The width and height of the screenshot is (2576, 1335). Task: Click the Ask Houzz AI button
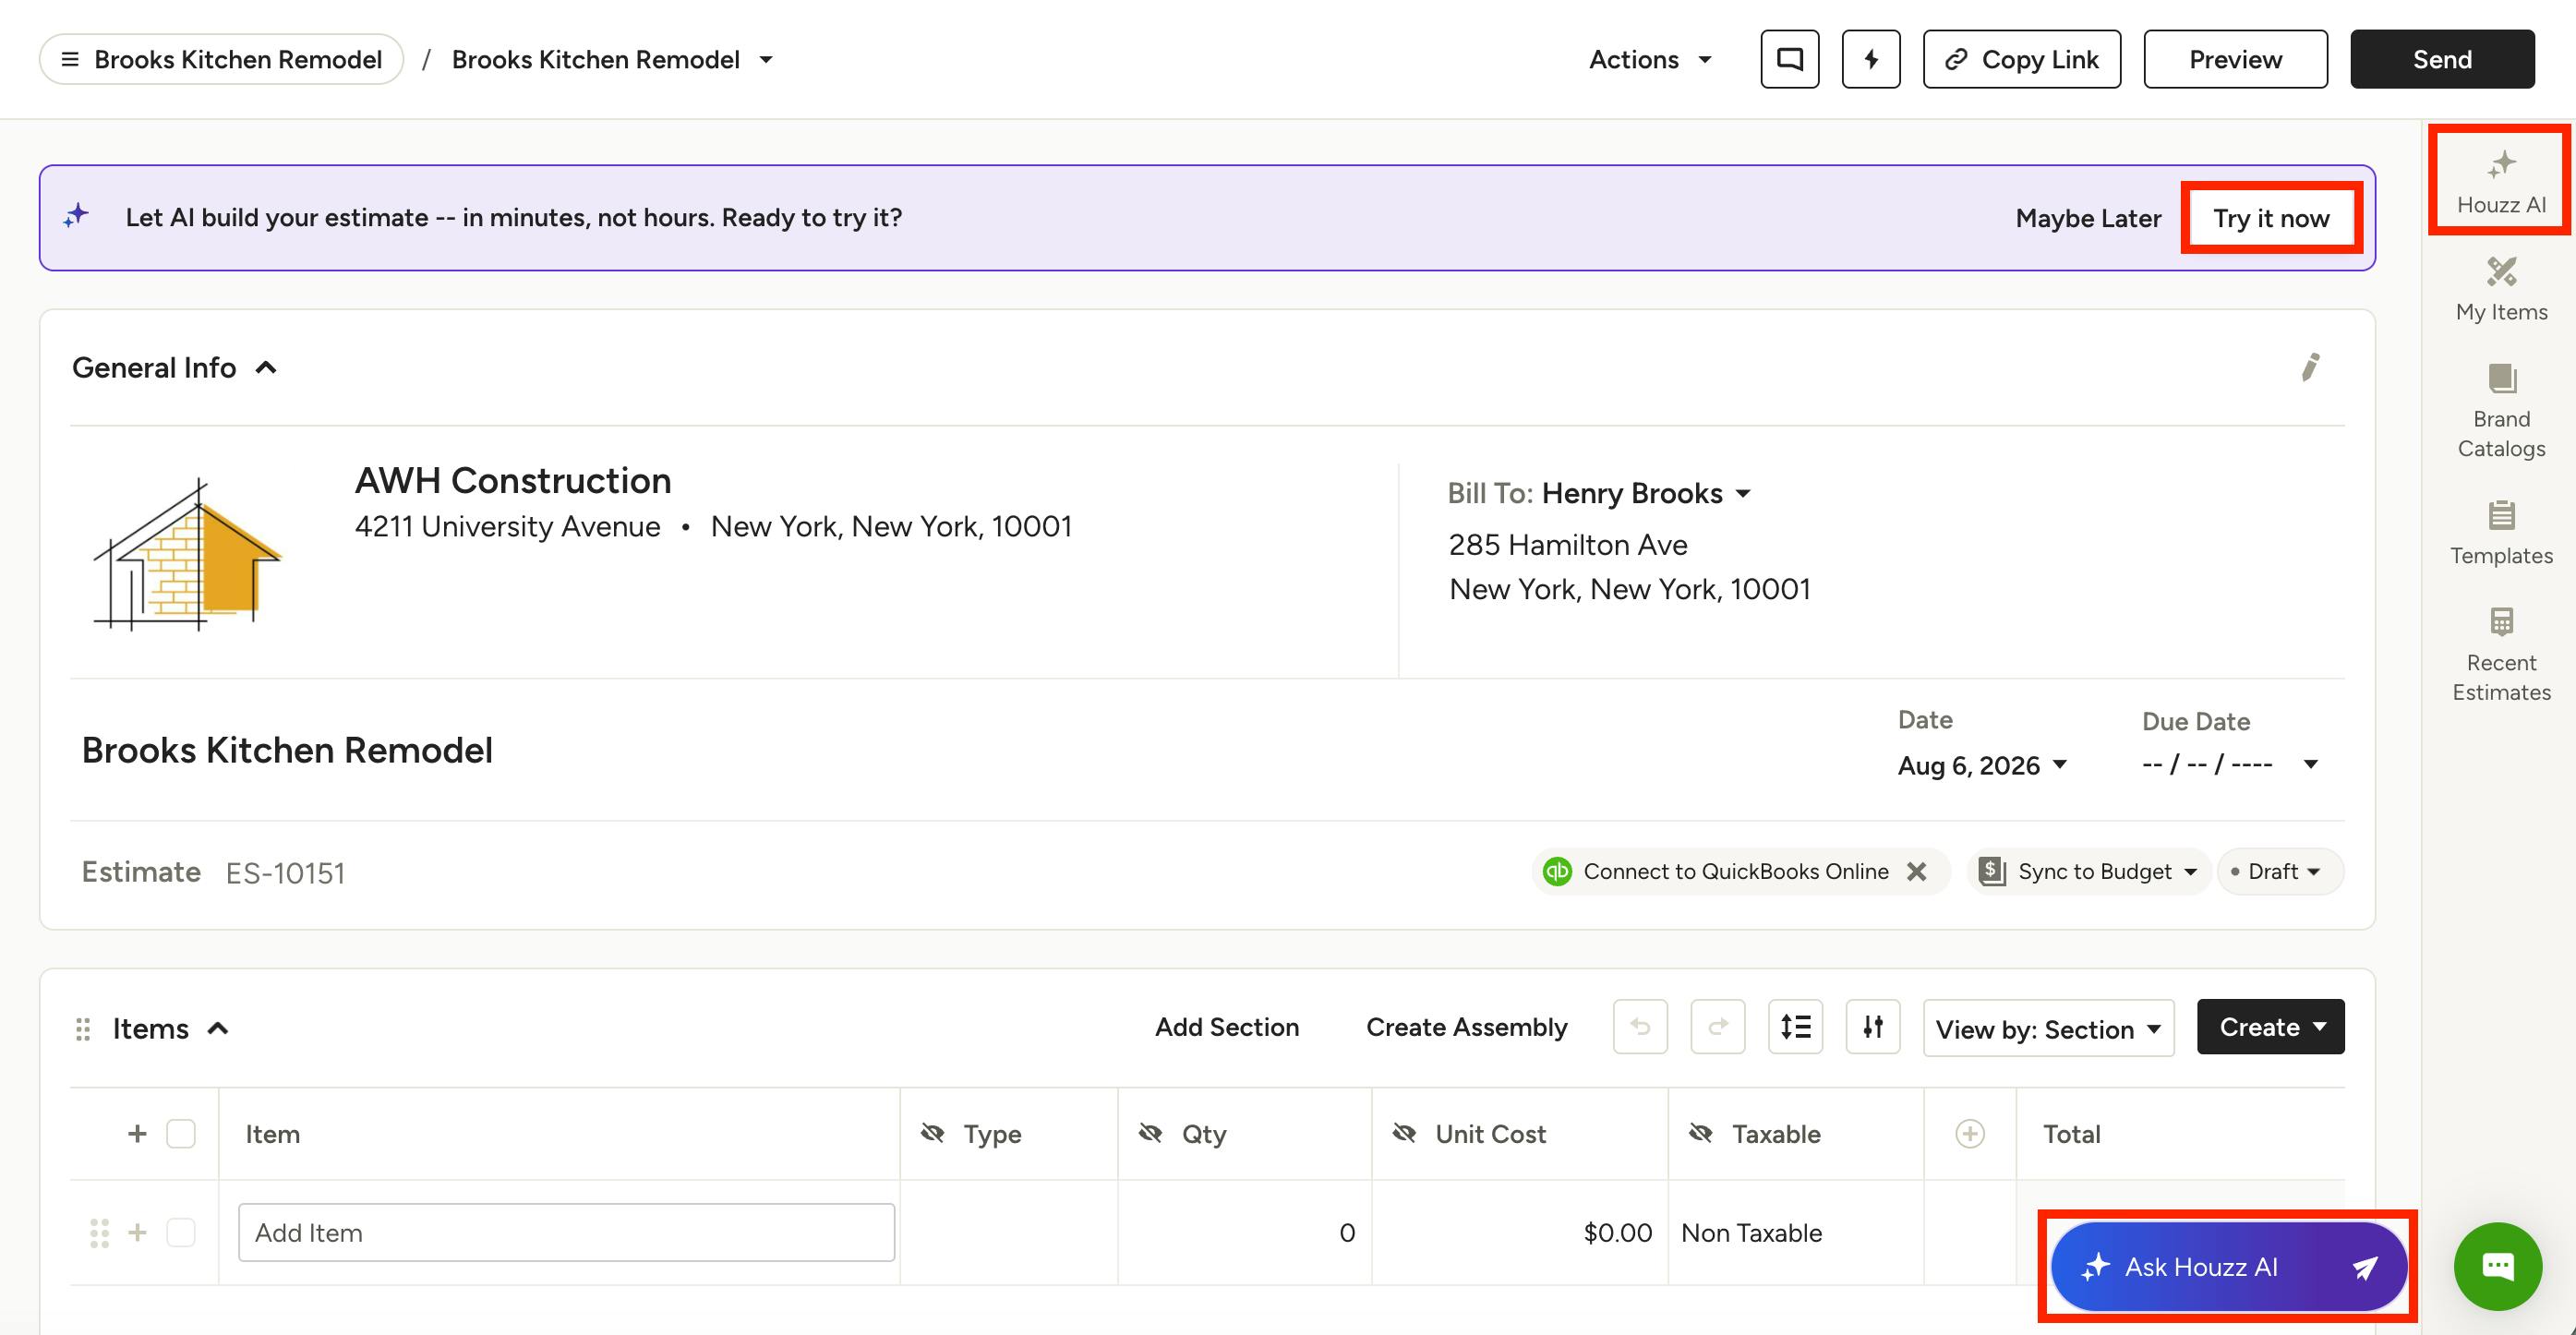(x=2228, y=1267)
